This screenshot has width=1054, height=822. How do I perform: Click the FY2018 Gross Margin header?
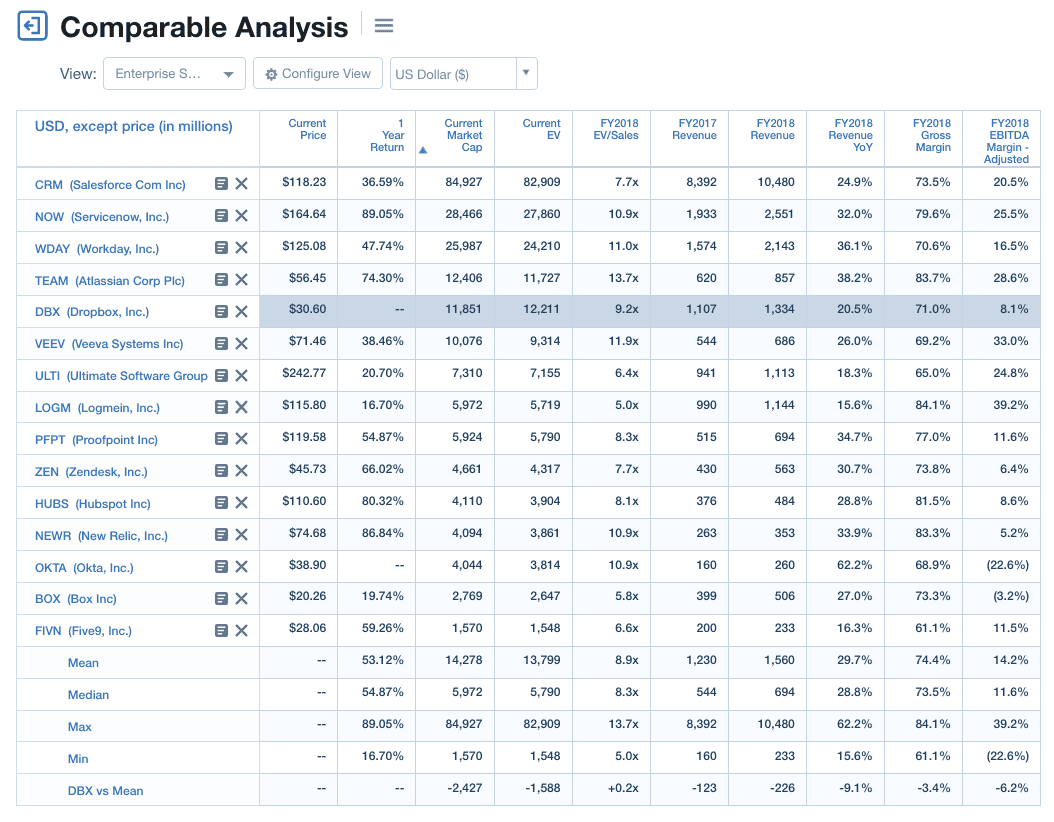click(x=932, y=136)
